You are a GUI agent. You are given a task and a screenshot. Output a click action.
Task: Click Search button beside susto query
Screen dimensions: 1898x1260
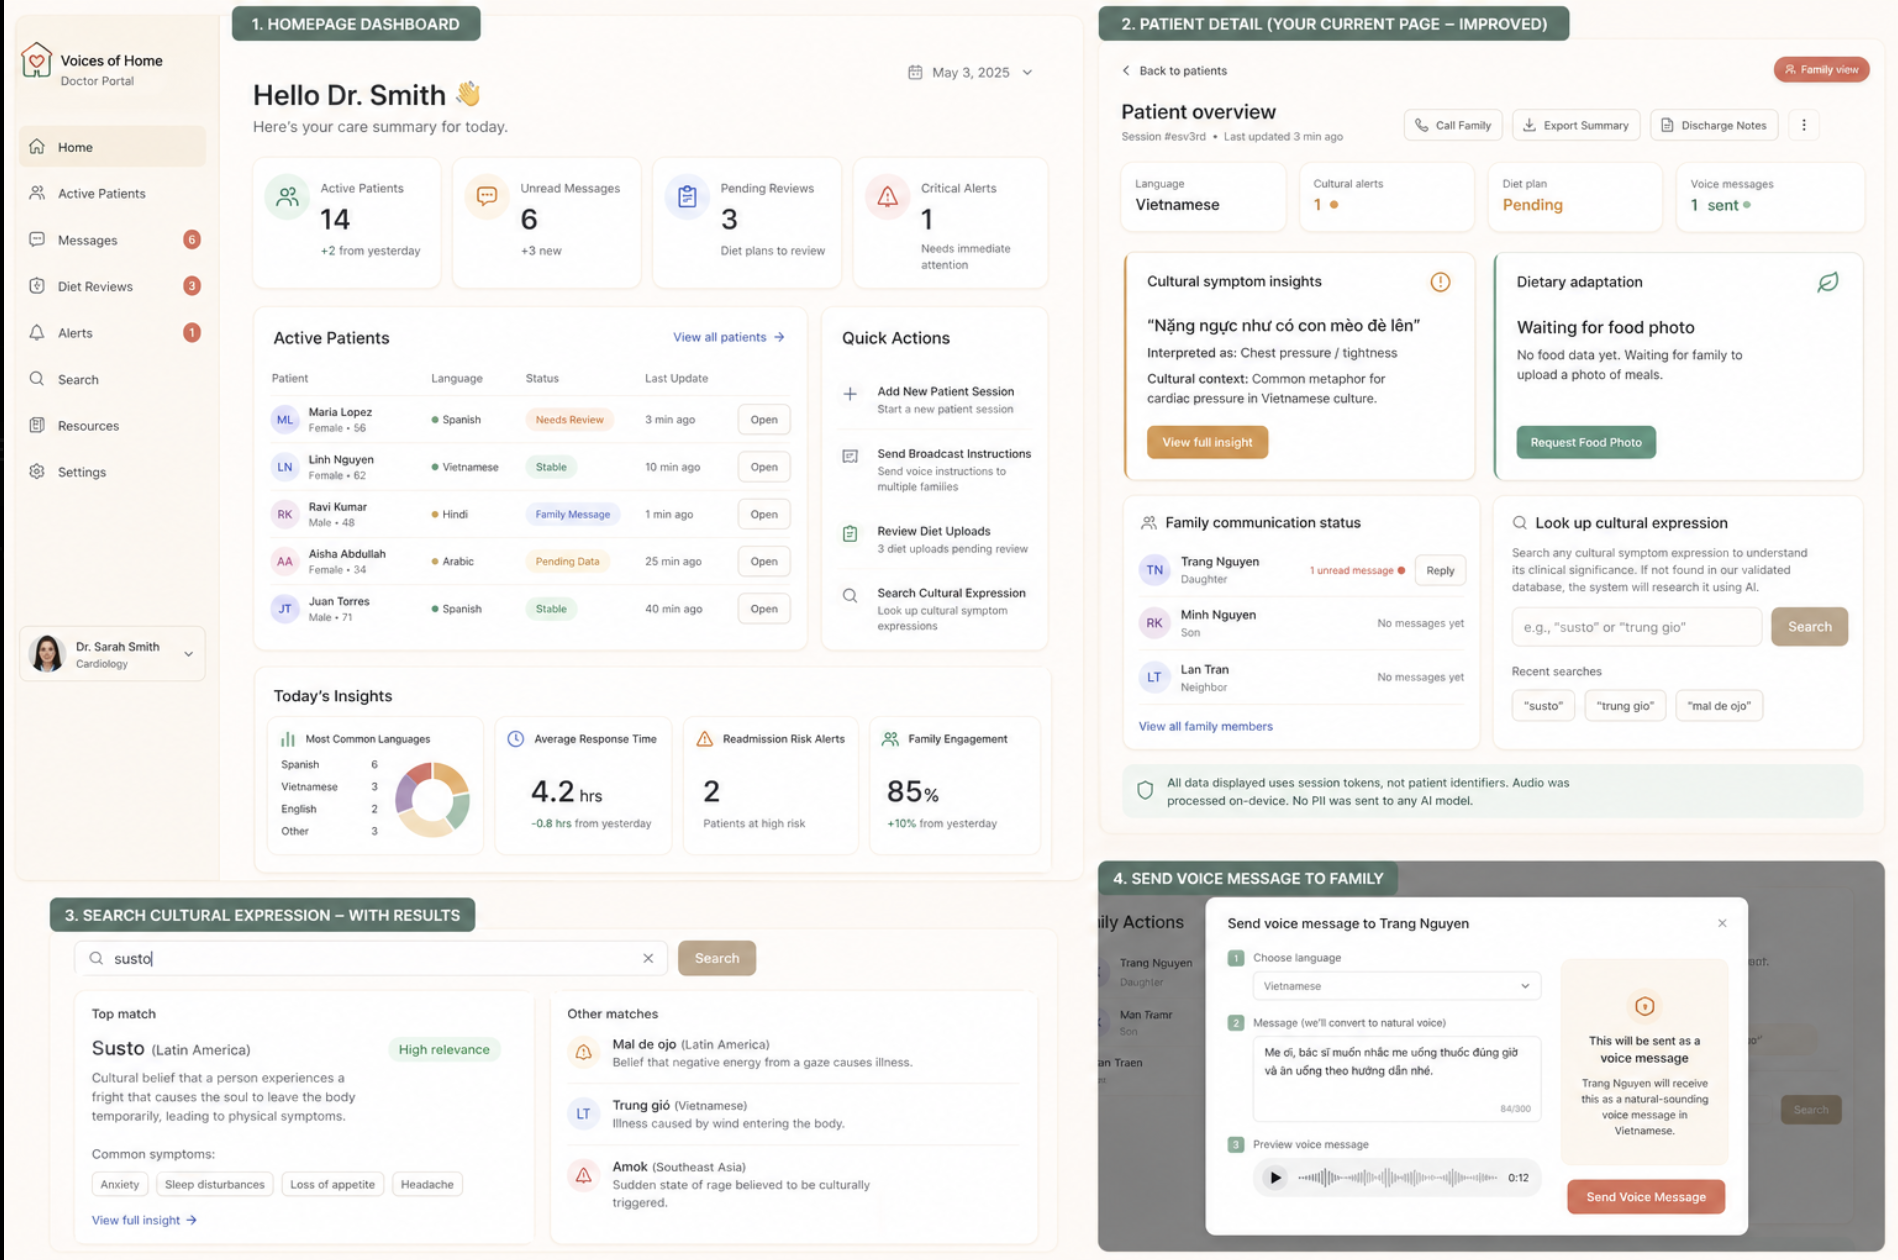(717, 958)
